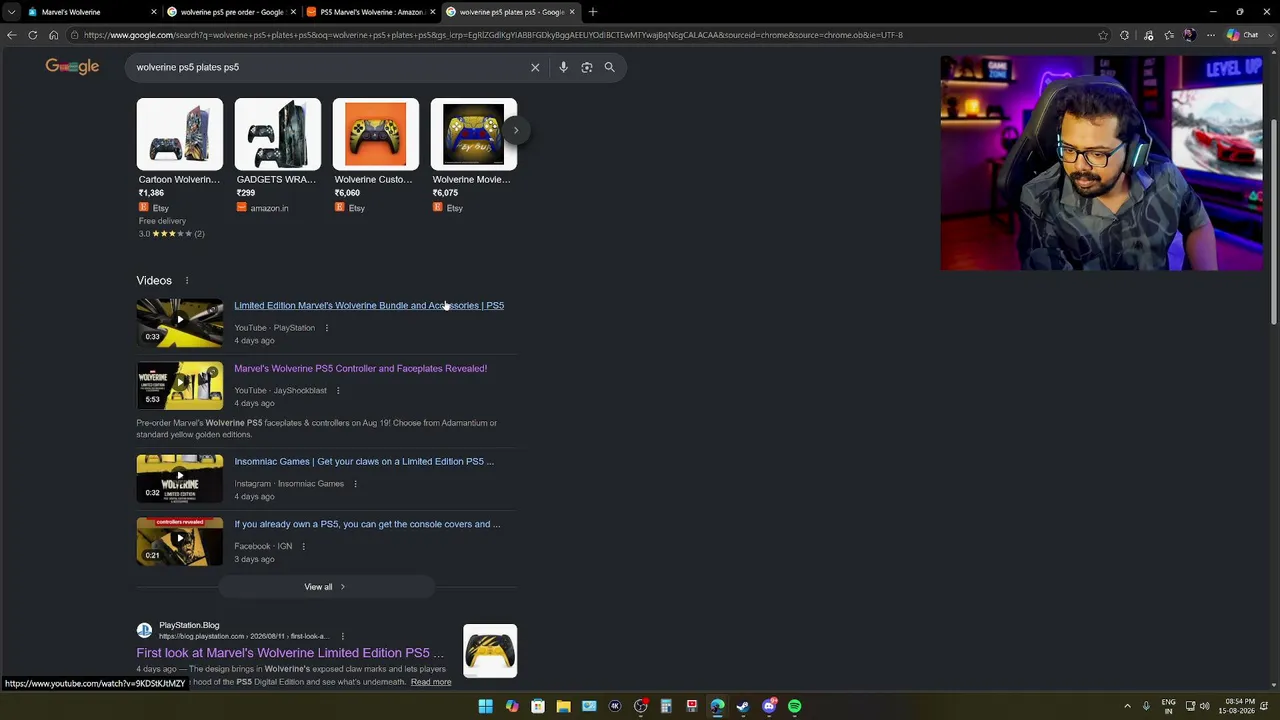This screenshot has width=1280, height=720.
Task: Click View all videos button
Action: pos(326,587)
